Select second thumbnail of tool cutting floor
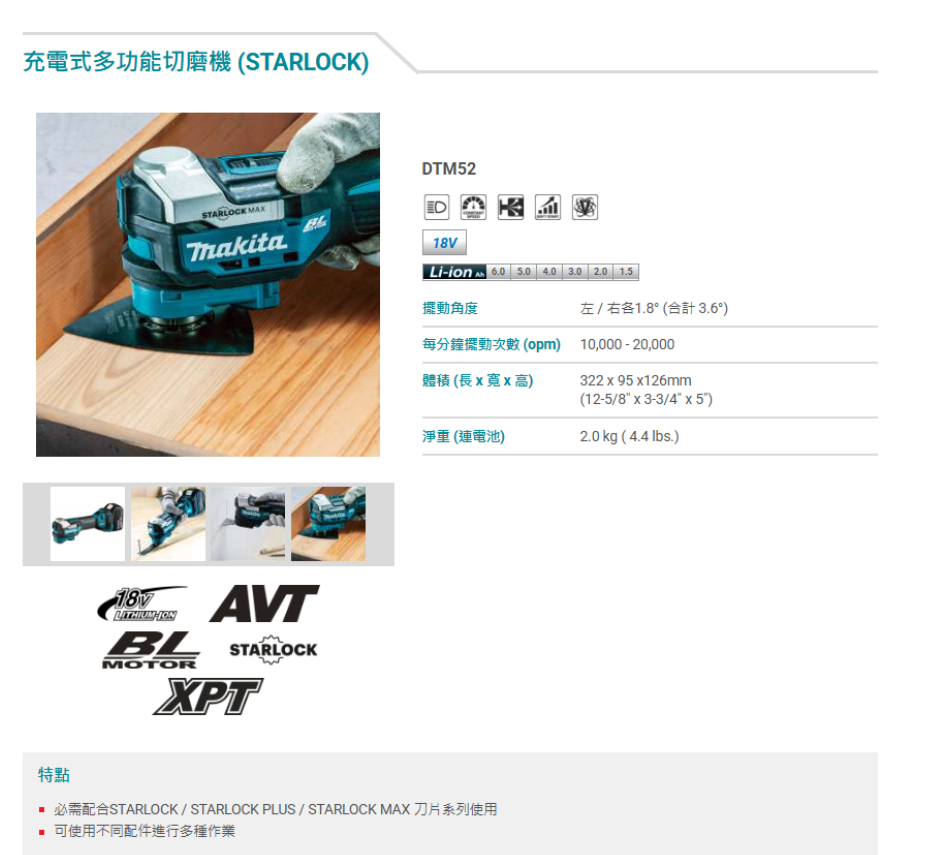 (x=168, y=524)
